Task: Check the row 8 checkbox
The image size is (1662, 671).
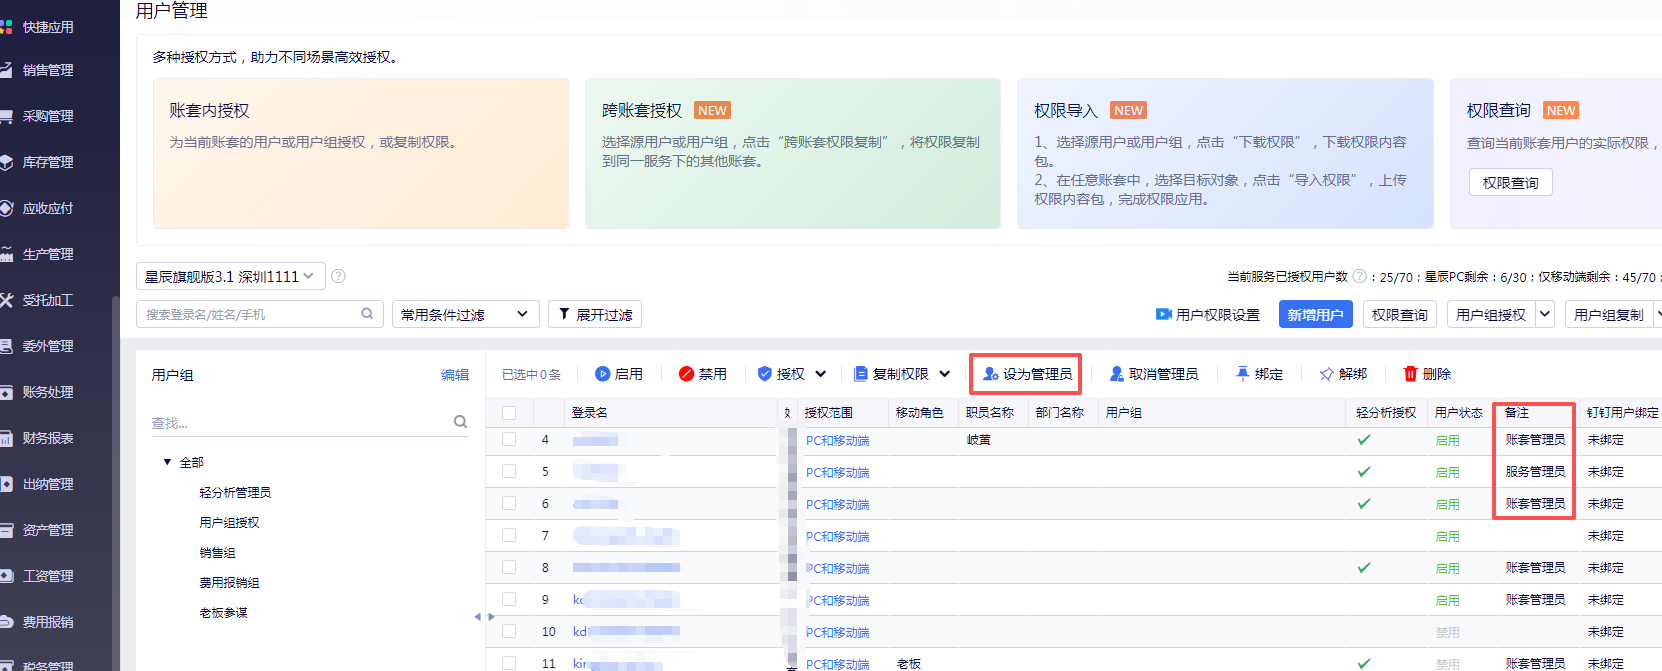Action: 509,567
